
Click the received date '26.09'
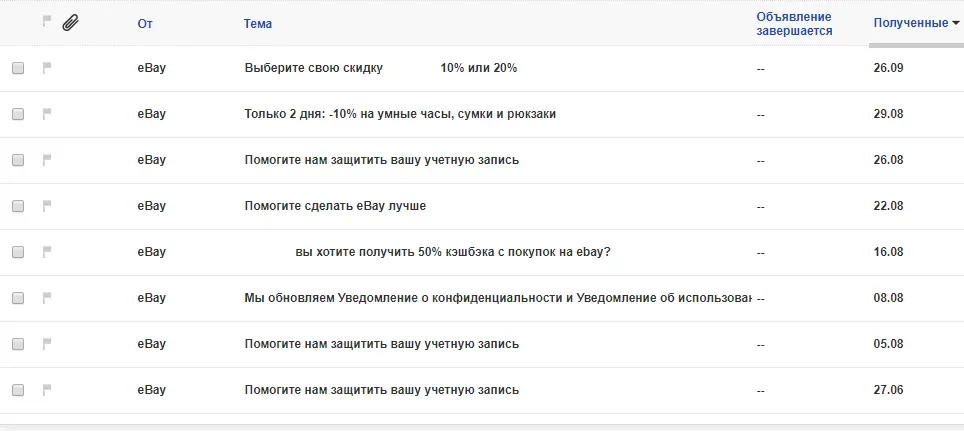888,68
